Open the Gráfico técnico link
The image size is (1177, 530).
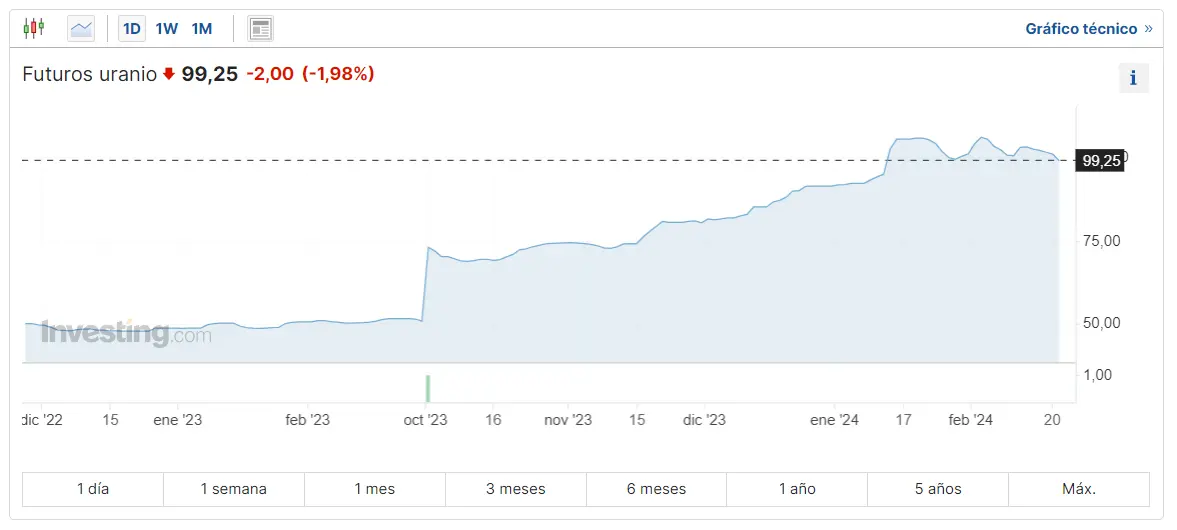[x=1081, y=29]
